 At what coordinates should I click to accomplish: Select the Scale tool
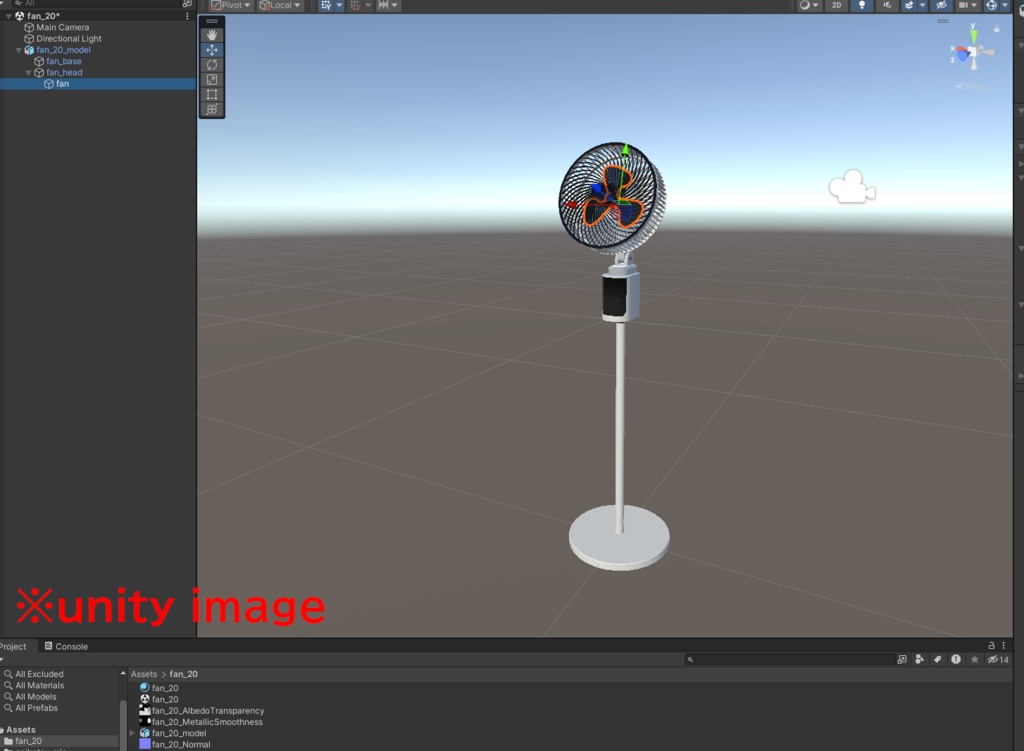[212, 80]
